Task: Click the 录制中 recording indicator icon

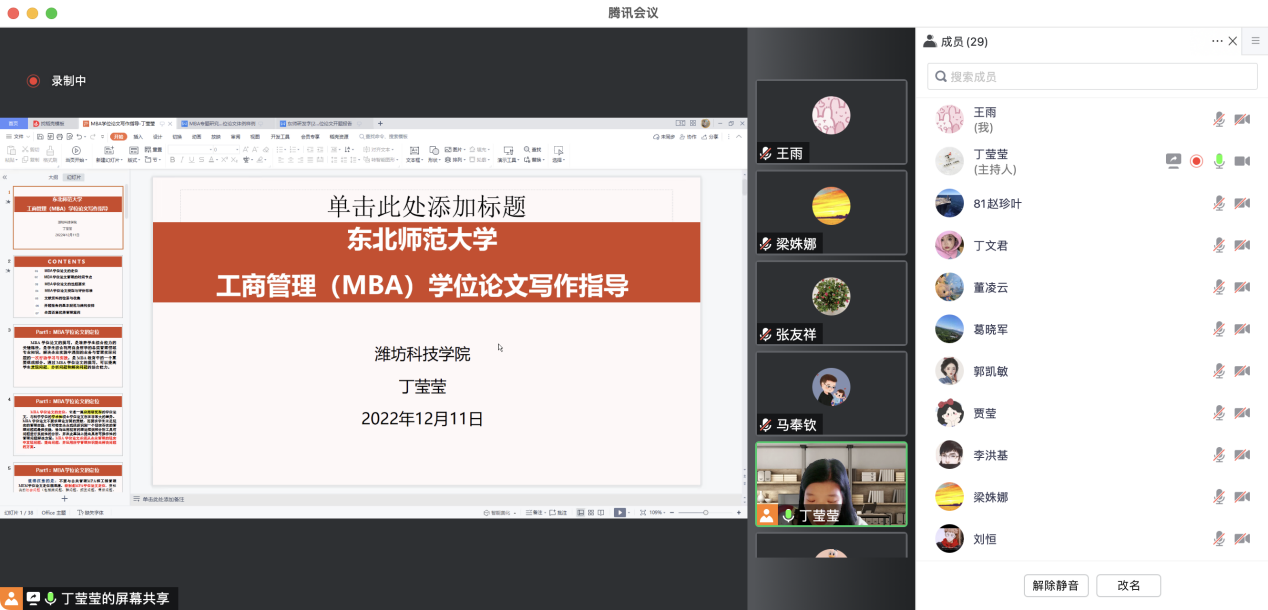Action: coord(33,81)
